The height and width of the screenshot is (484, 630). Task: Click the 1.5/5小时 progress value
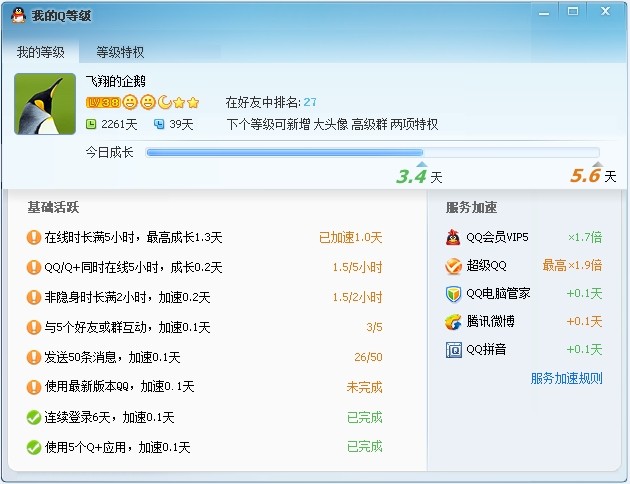click(x=357, y=267)
